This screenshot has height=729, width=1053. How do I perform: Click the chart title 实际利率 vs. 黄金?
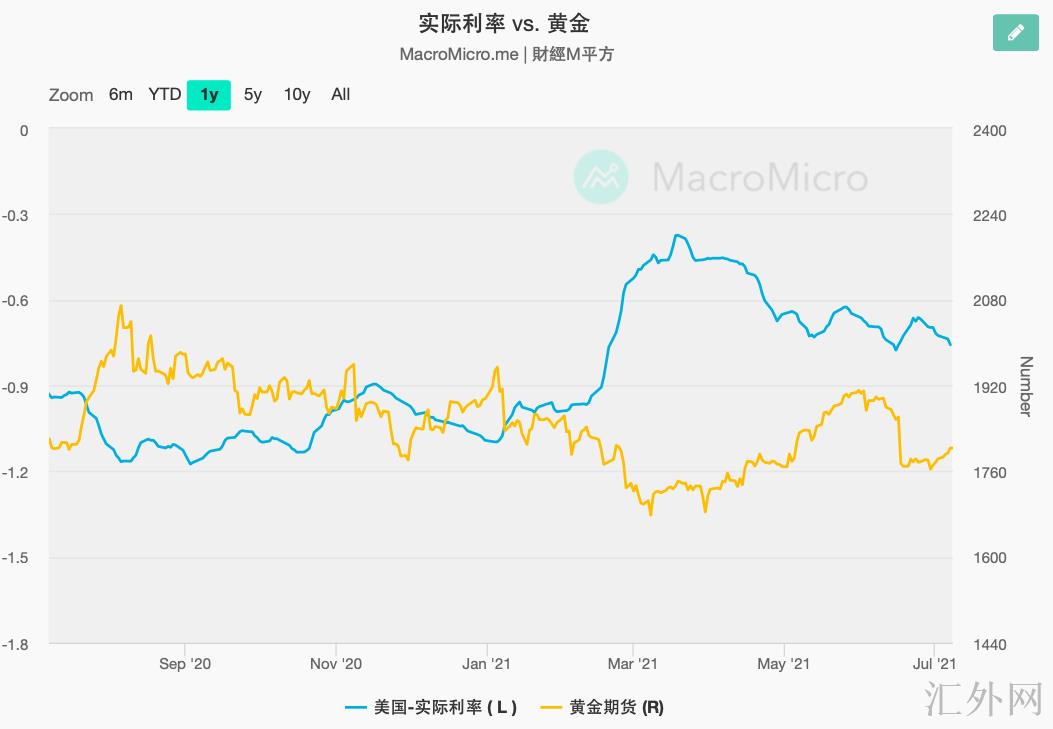(510, 22)
